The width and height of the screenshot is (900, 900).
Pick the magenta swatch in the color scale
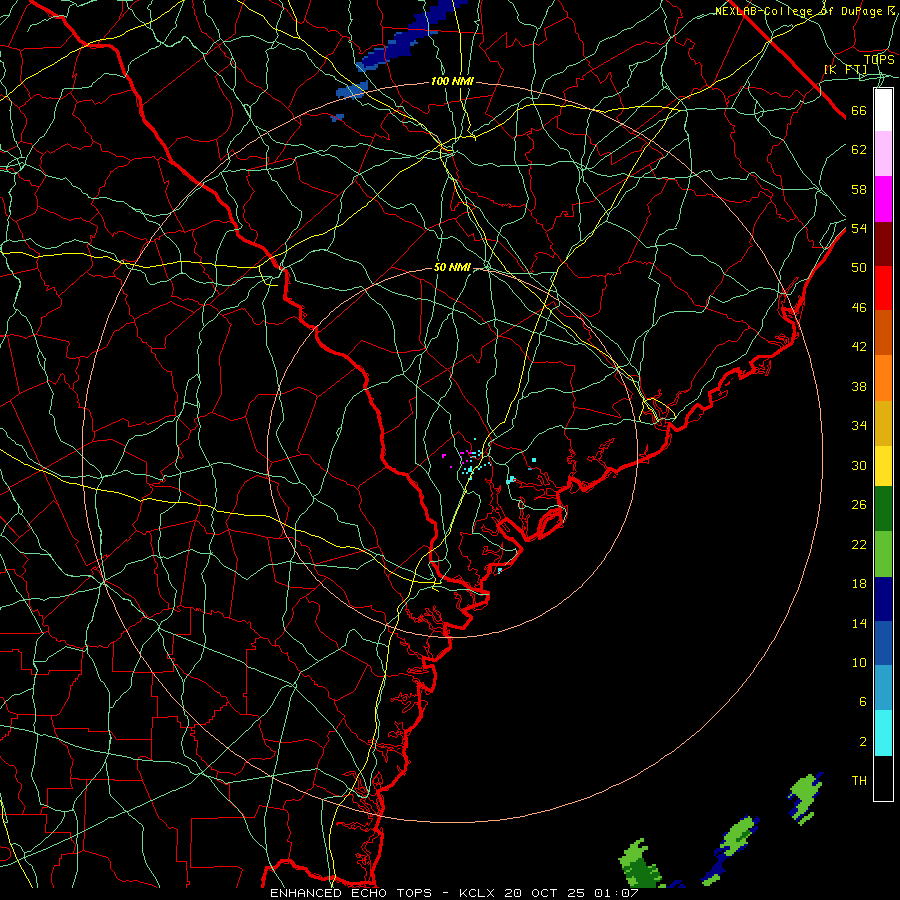tap(883, 199)
